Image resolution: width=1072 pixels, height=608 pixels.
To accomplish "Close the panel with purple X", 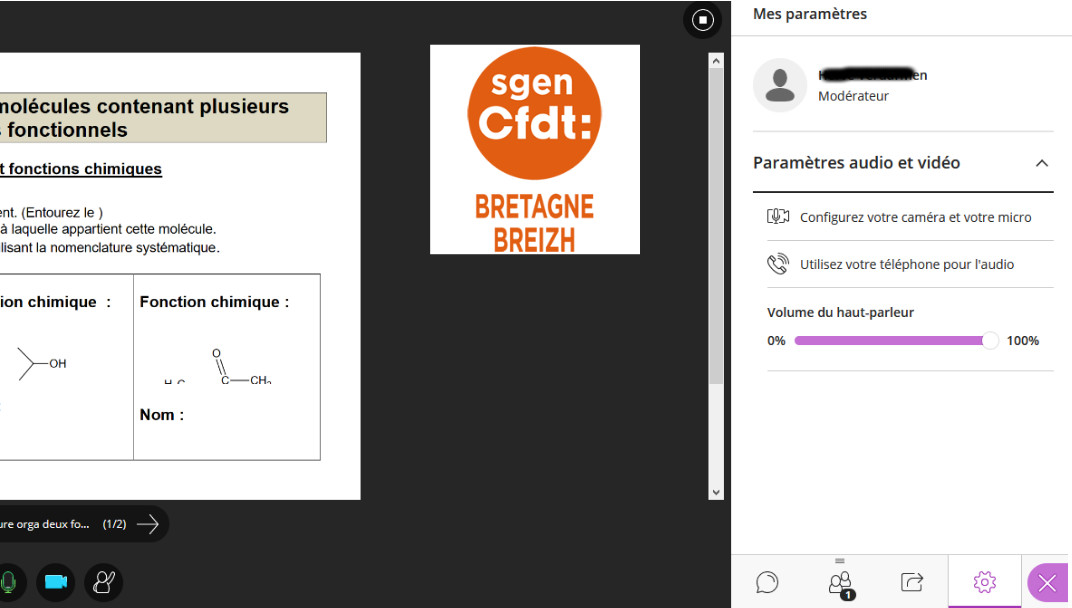I will tap(1047, 583).
